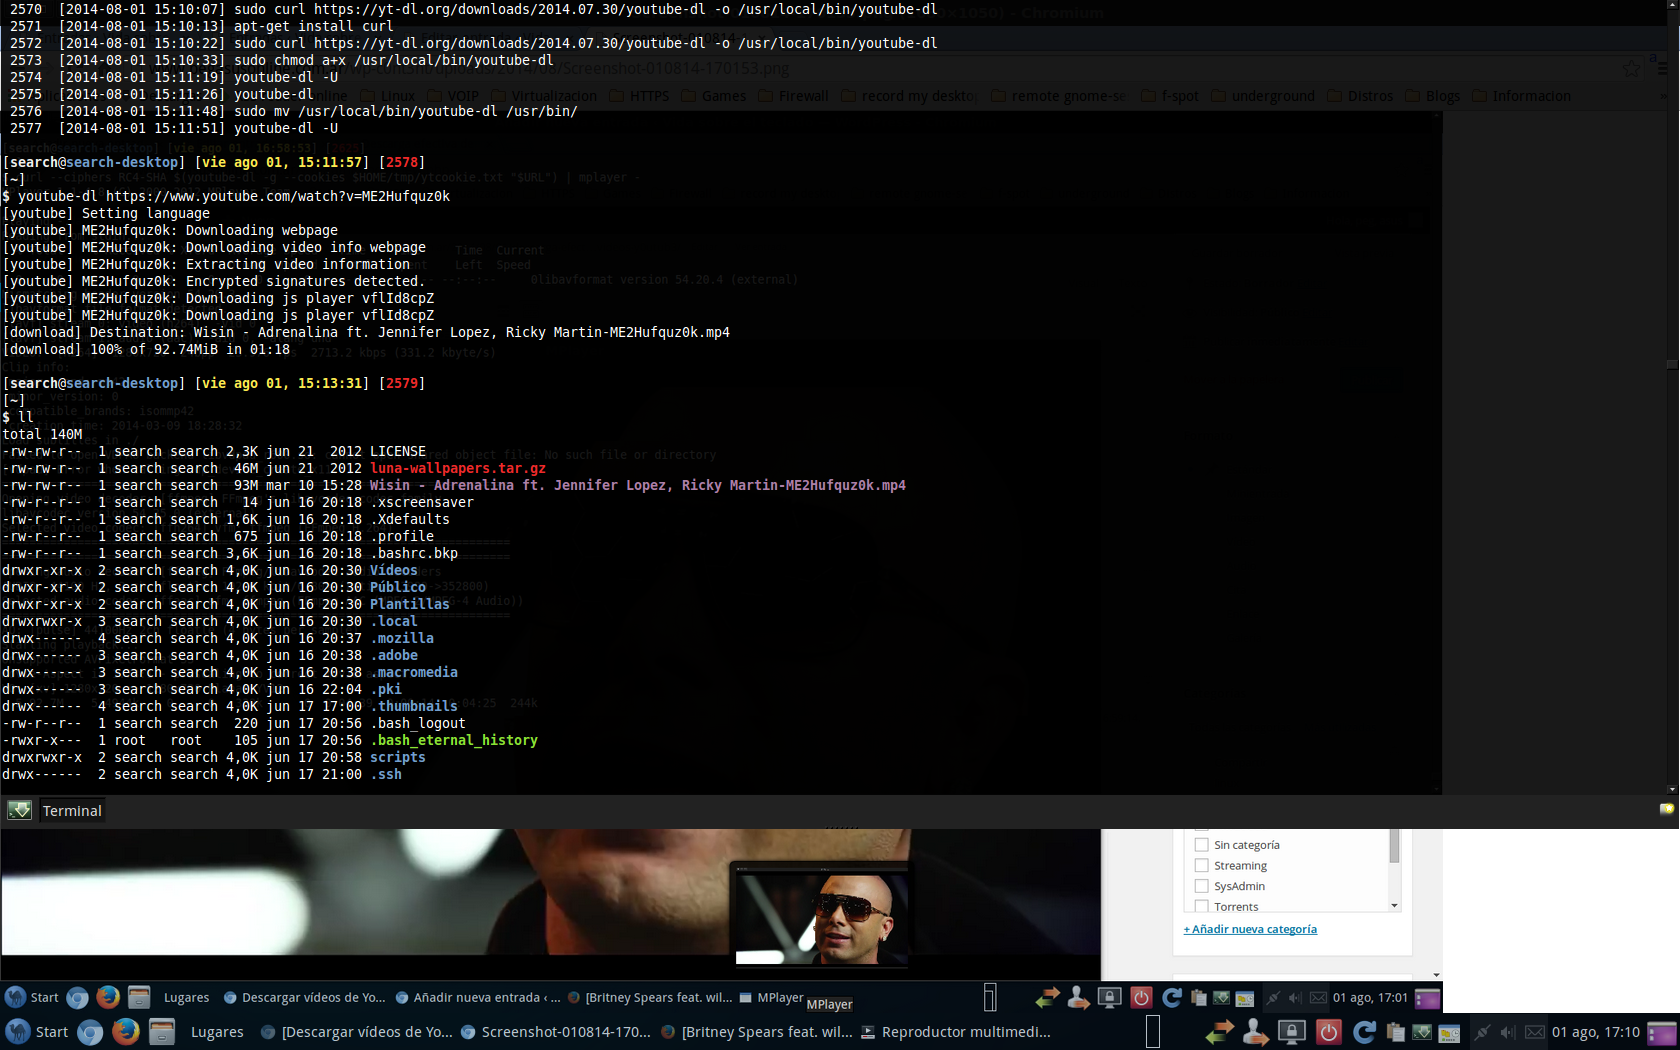Click the [2579] command number in the prompt
Viewport: 1680px width, 1050px height.
pos(402,383)
